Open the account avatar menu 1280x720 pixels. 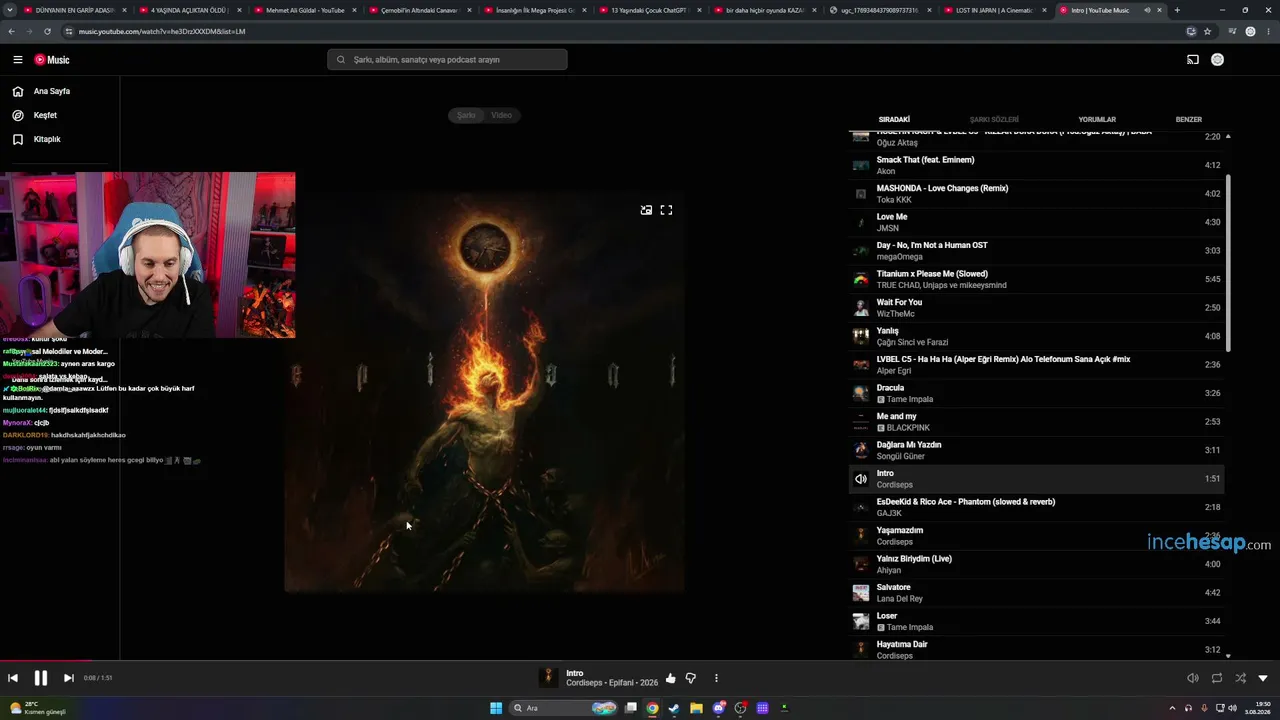pos(1217,60)
